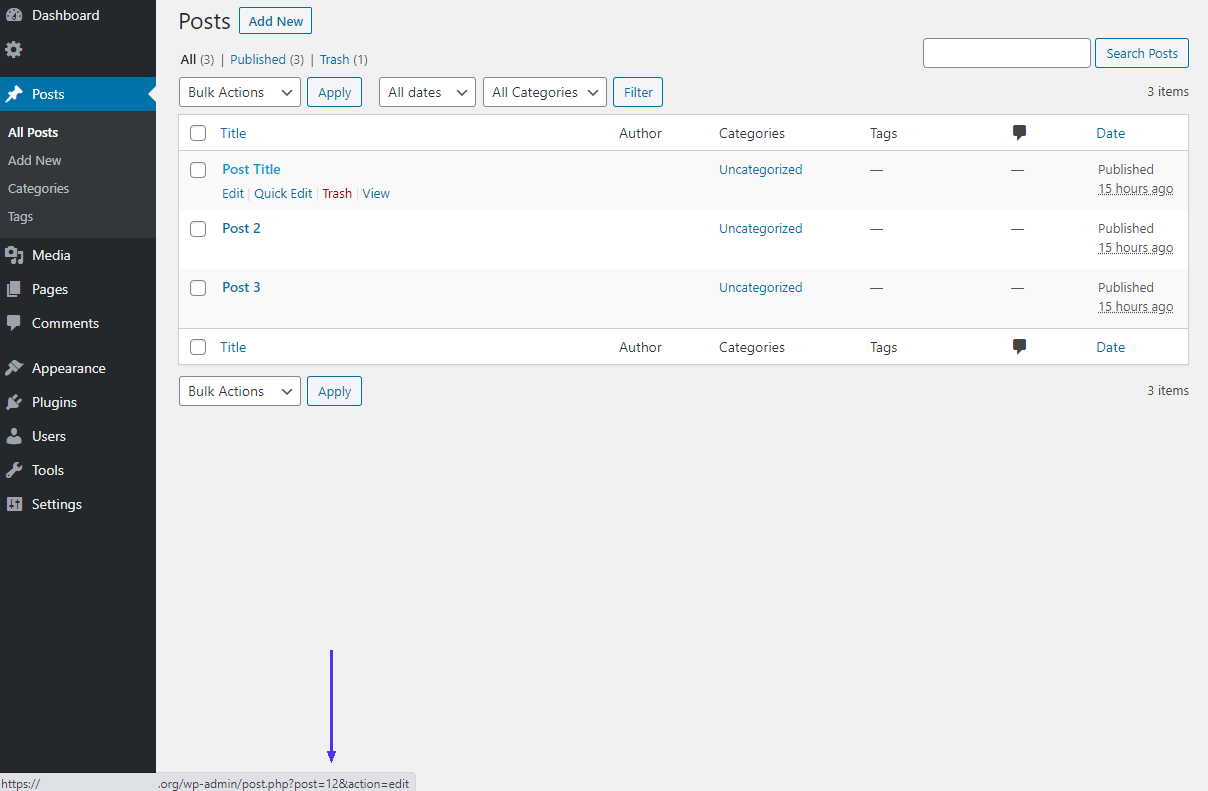Go to Users in the admin menu
Screen dimensions: 1208x791
pos(48,436)
